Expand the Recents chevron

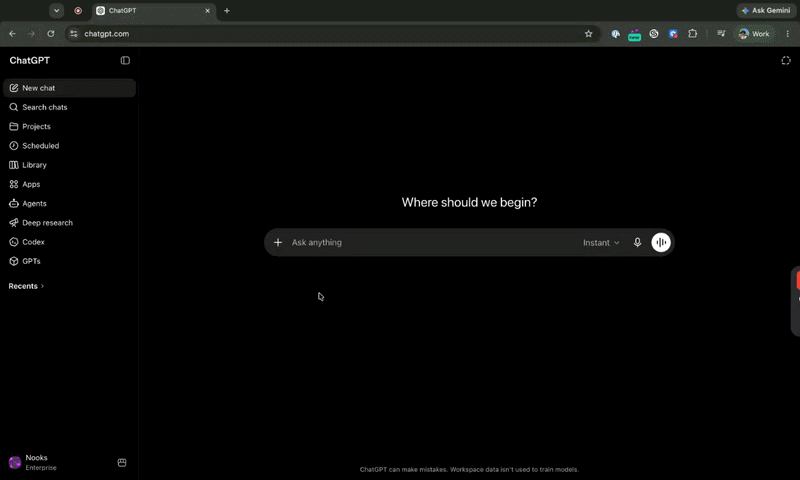tap(42, 286)
